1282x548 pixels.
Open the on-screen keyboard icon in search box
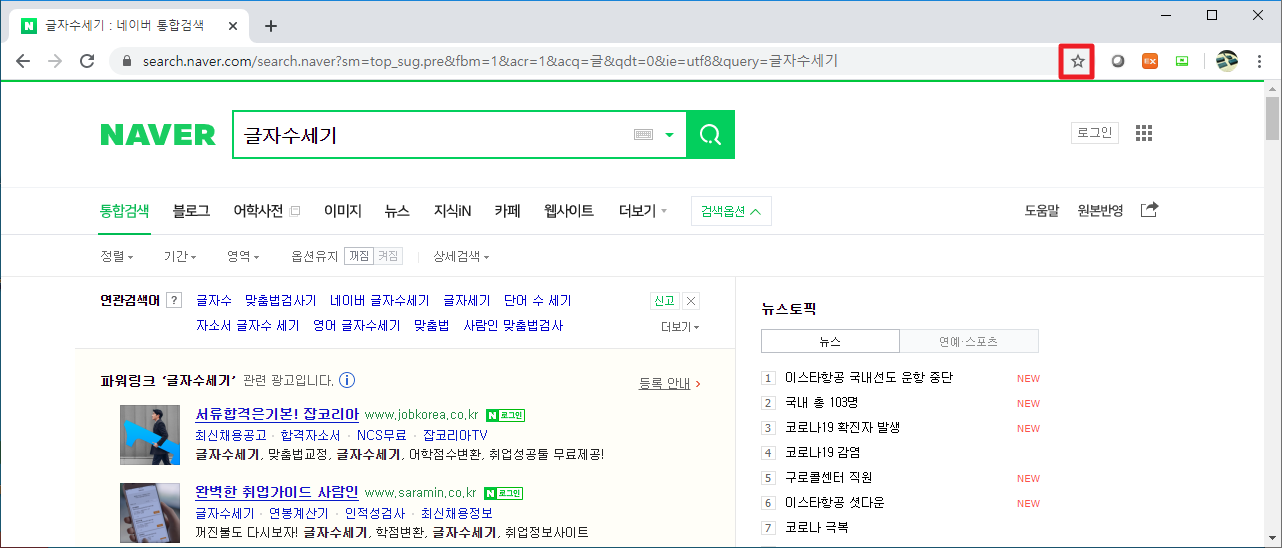click(x=643, y=135)
